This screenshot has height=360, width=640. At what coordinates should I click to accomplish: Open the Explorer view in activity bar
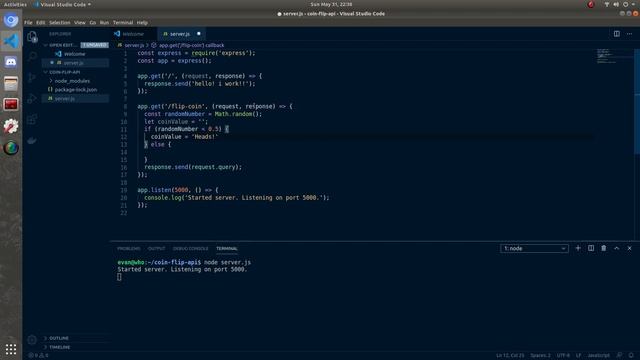[32, 37]
